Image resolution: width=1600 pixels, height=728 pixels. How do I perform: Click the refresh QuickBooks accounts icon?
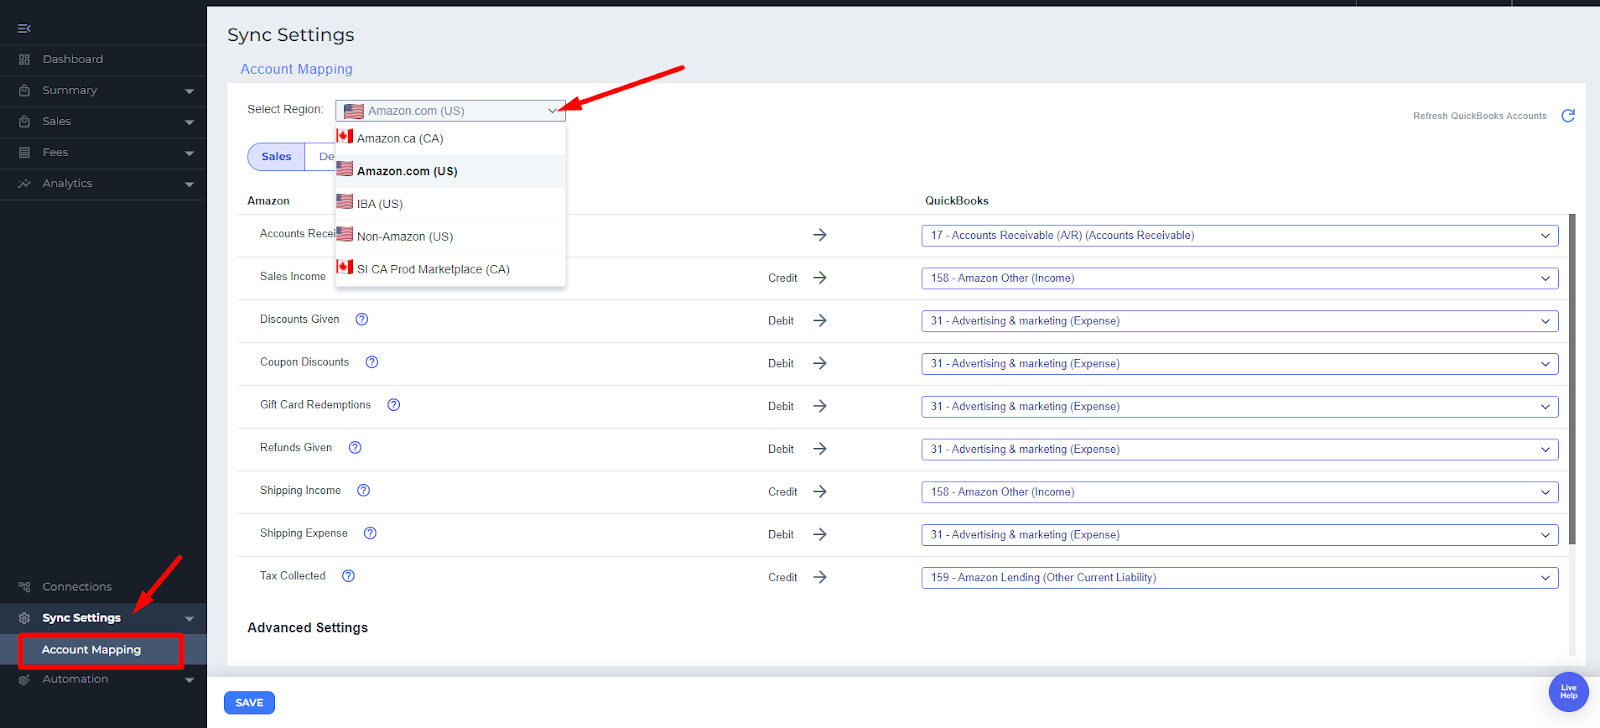coord(1568,116)
